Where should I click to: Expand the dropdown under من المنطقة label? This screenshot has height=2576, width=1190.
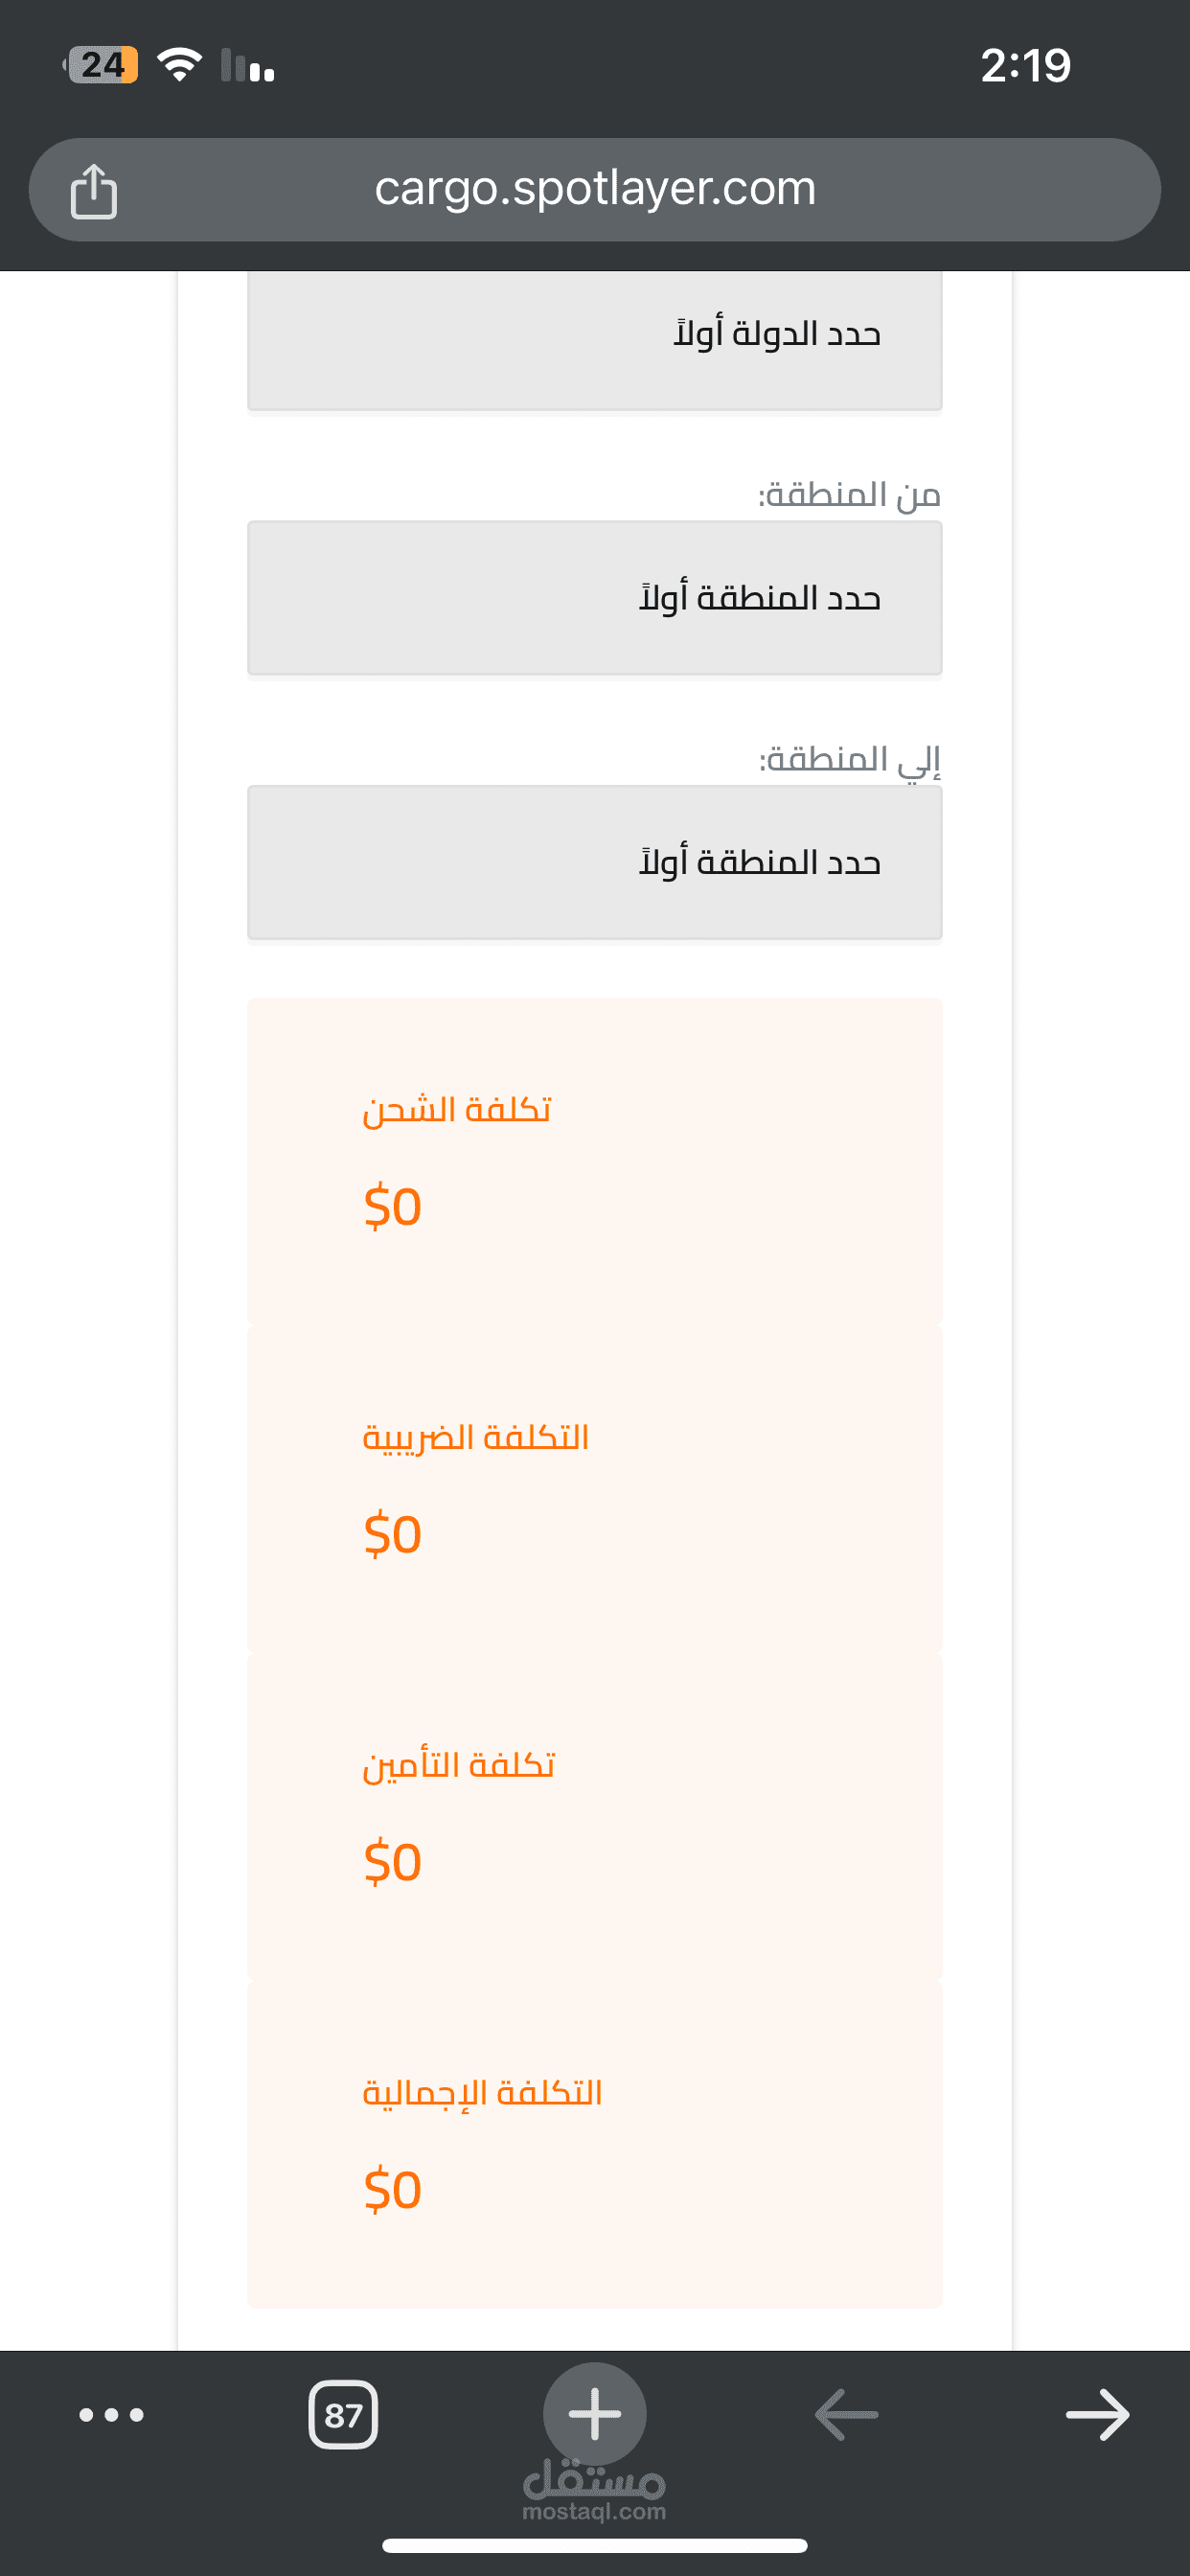(x=594, y=598)
